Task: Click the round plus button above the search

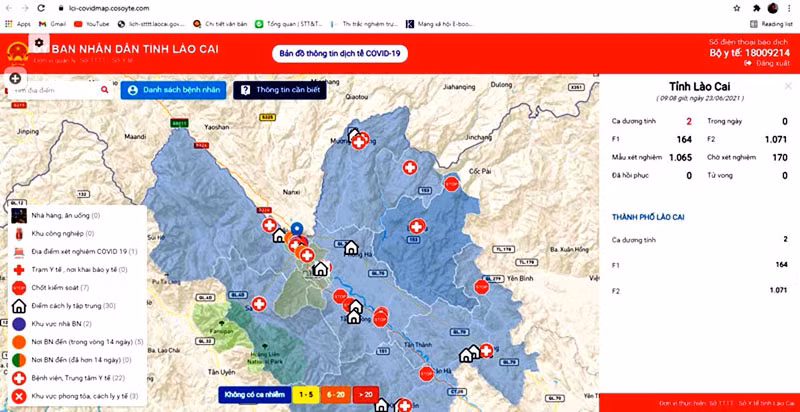Action: (15, 79)
